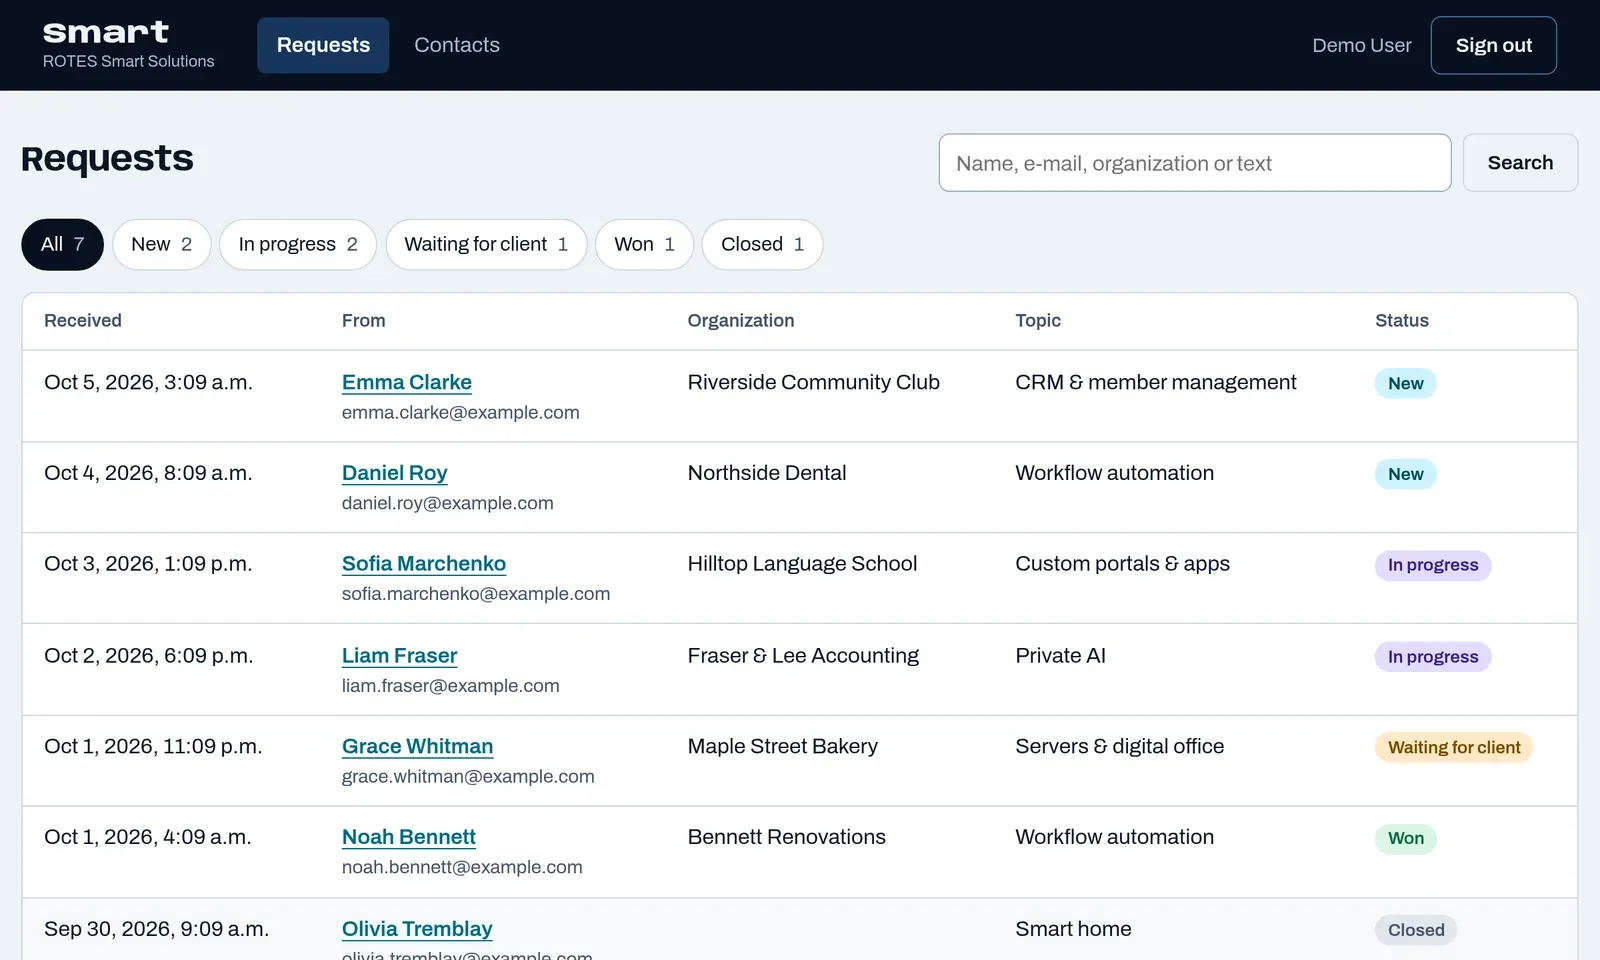Viewport: 1600px width, 960px height.
Task: Click the Maple Street Bakery cell
Action: pyautogui.click(x=782, y=747)
